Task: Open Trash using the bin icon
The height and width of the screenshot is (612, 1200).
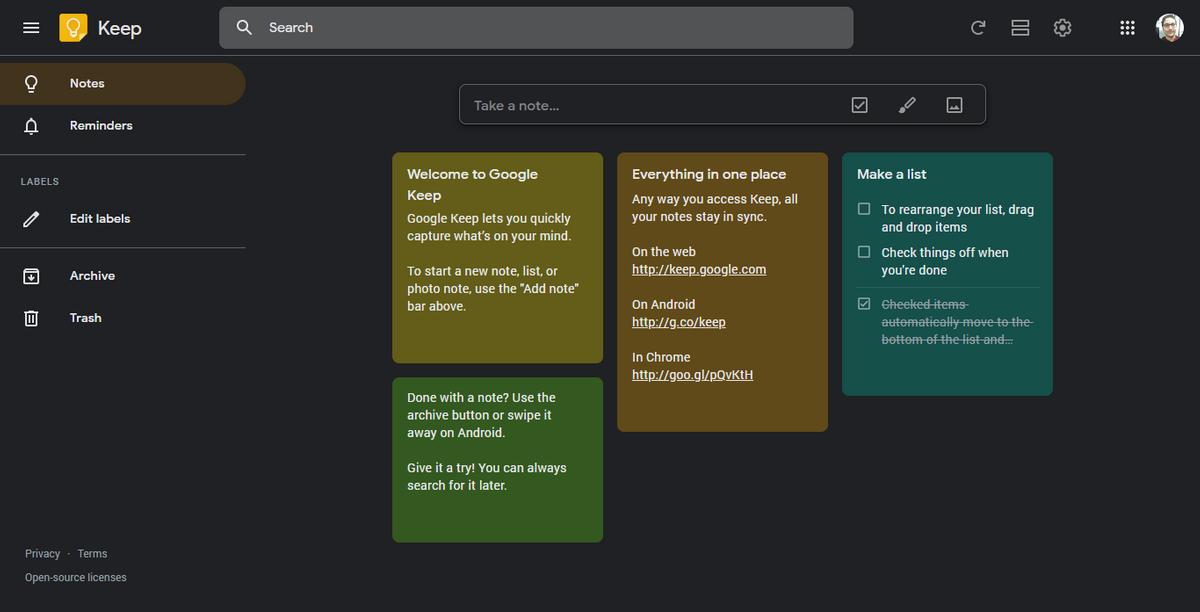Action: (31, 317)
